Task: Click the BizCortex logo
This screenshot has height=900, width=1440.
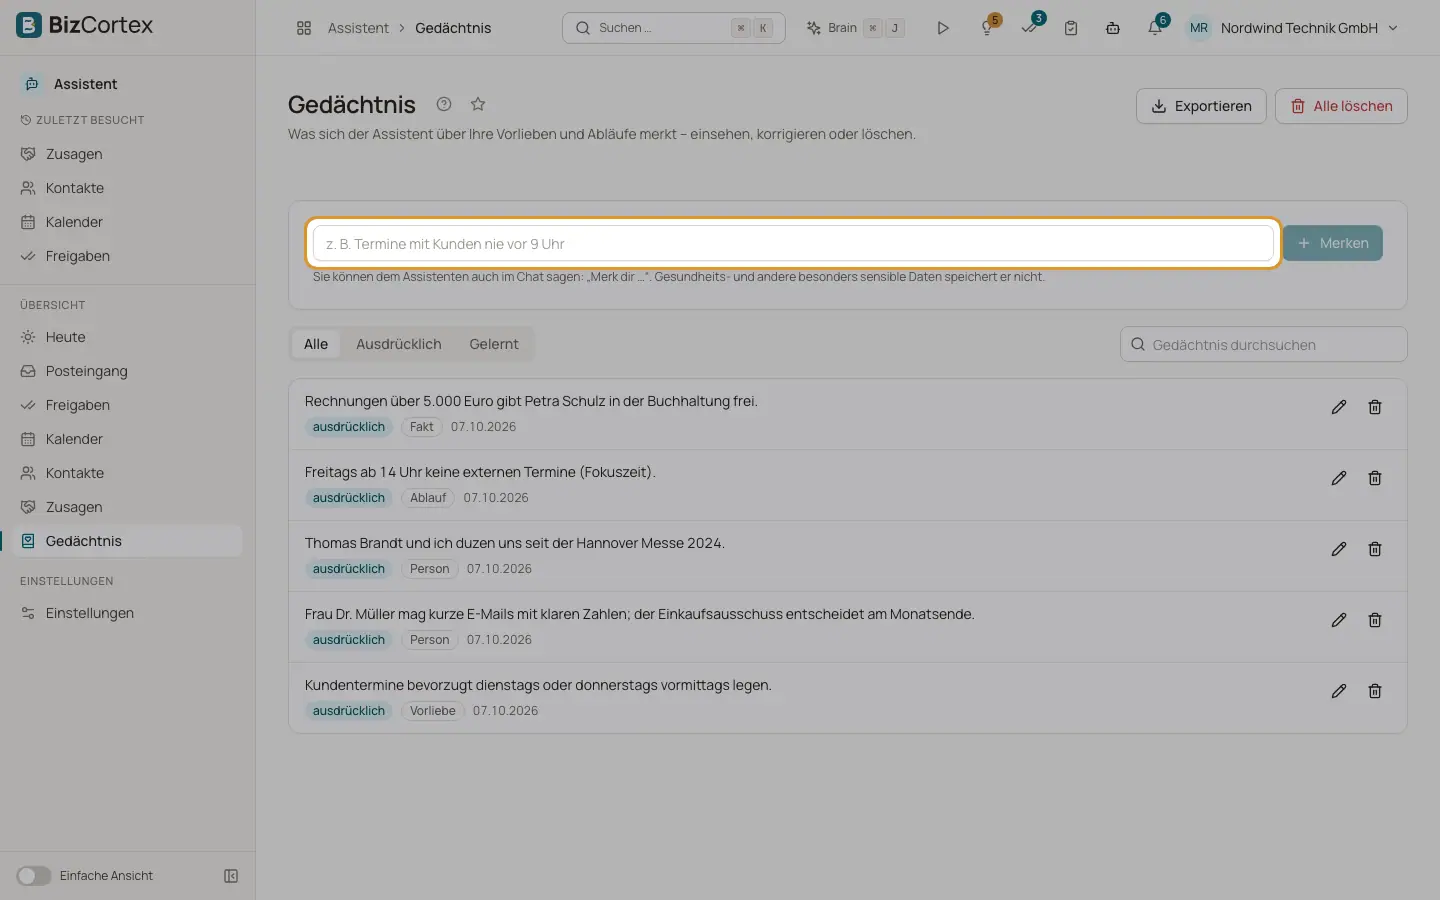Action: pos(85,25)
